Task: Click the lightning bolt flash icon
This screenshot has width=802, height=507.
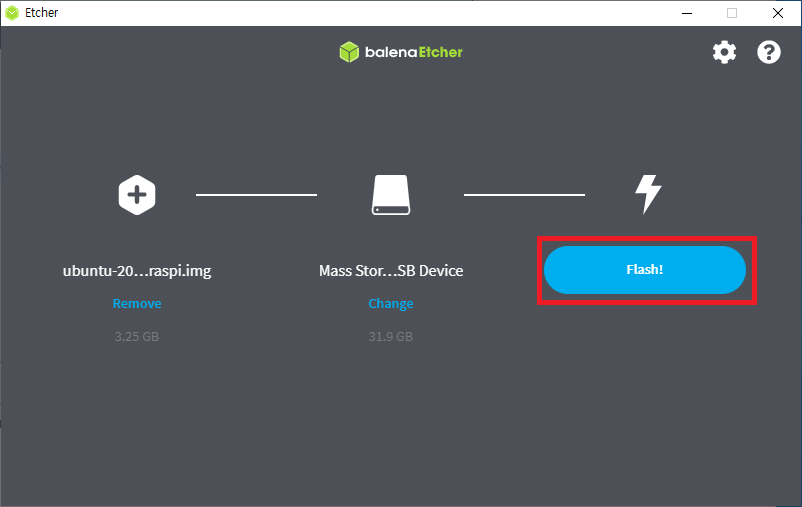Action: pos(648,194)
